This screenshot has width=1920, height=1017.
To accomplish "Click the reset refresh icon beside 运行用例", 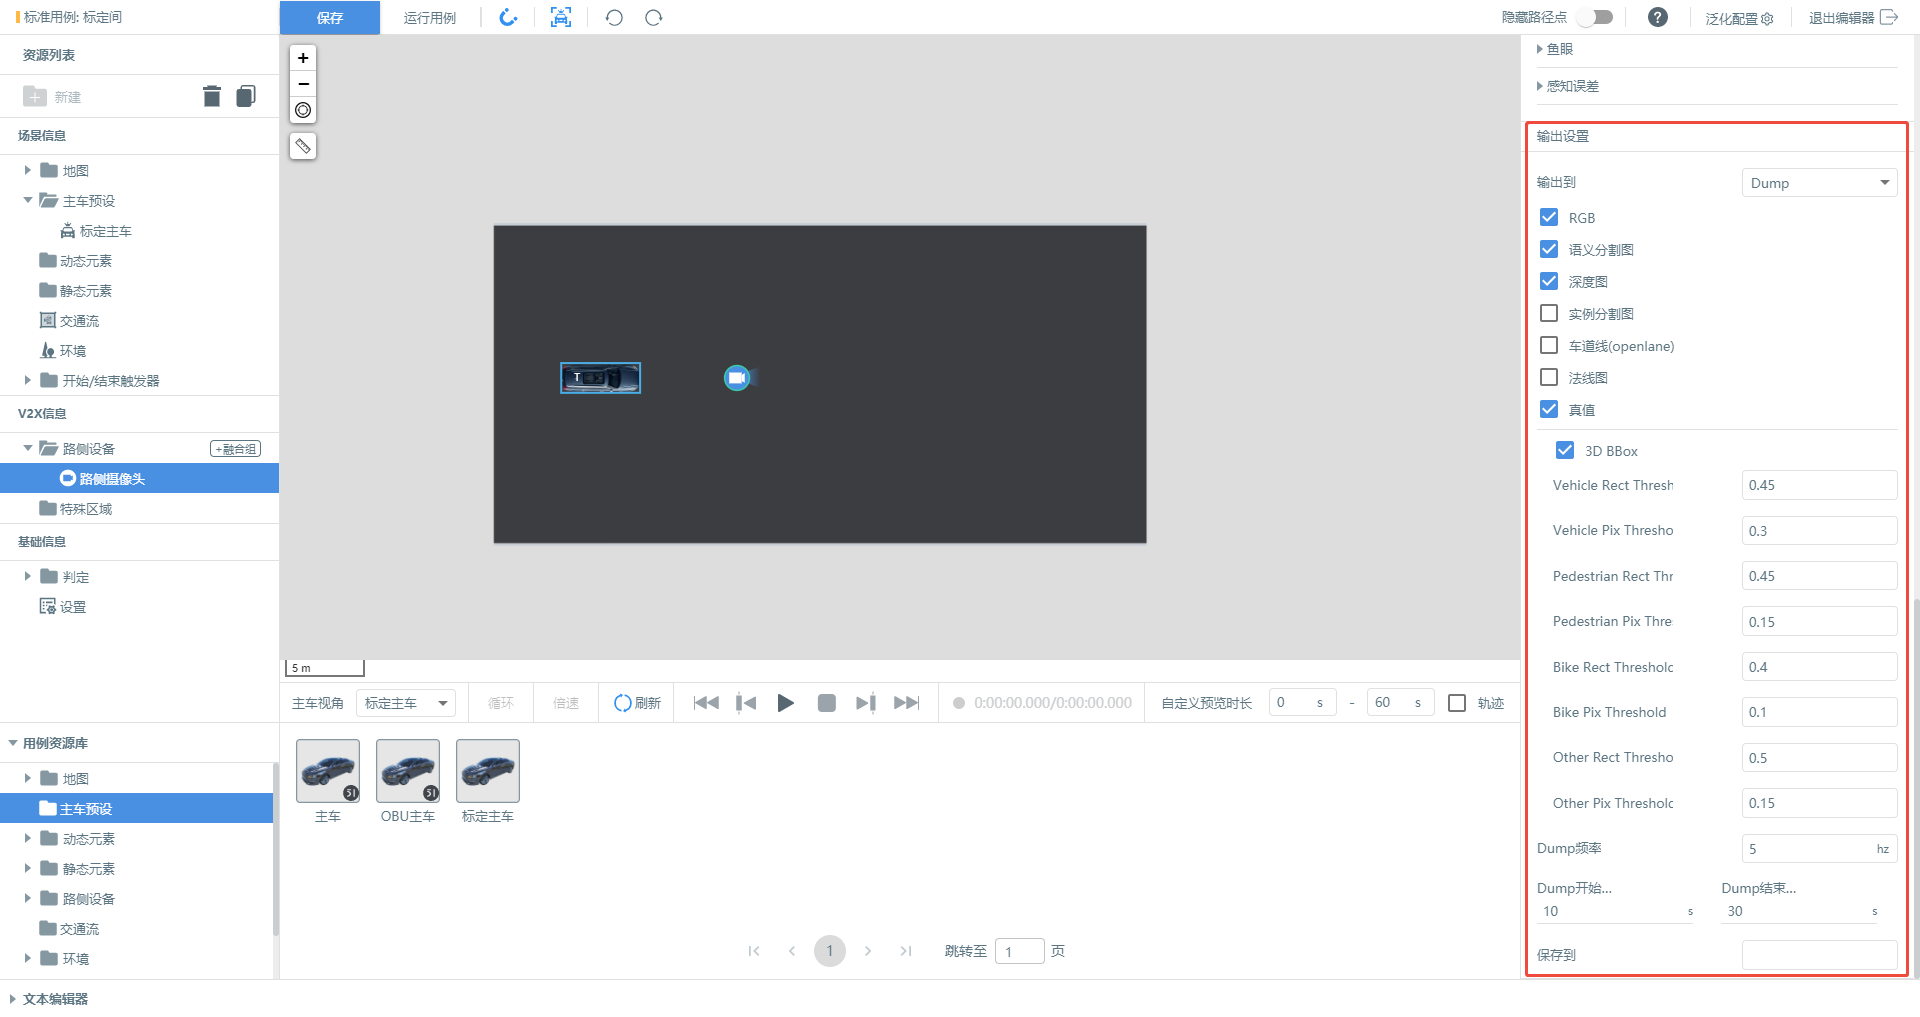I will pos(509,17).
